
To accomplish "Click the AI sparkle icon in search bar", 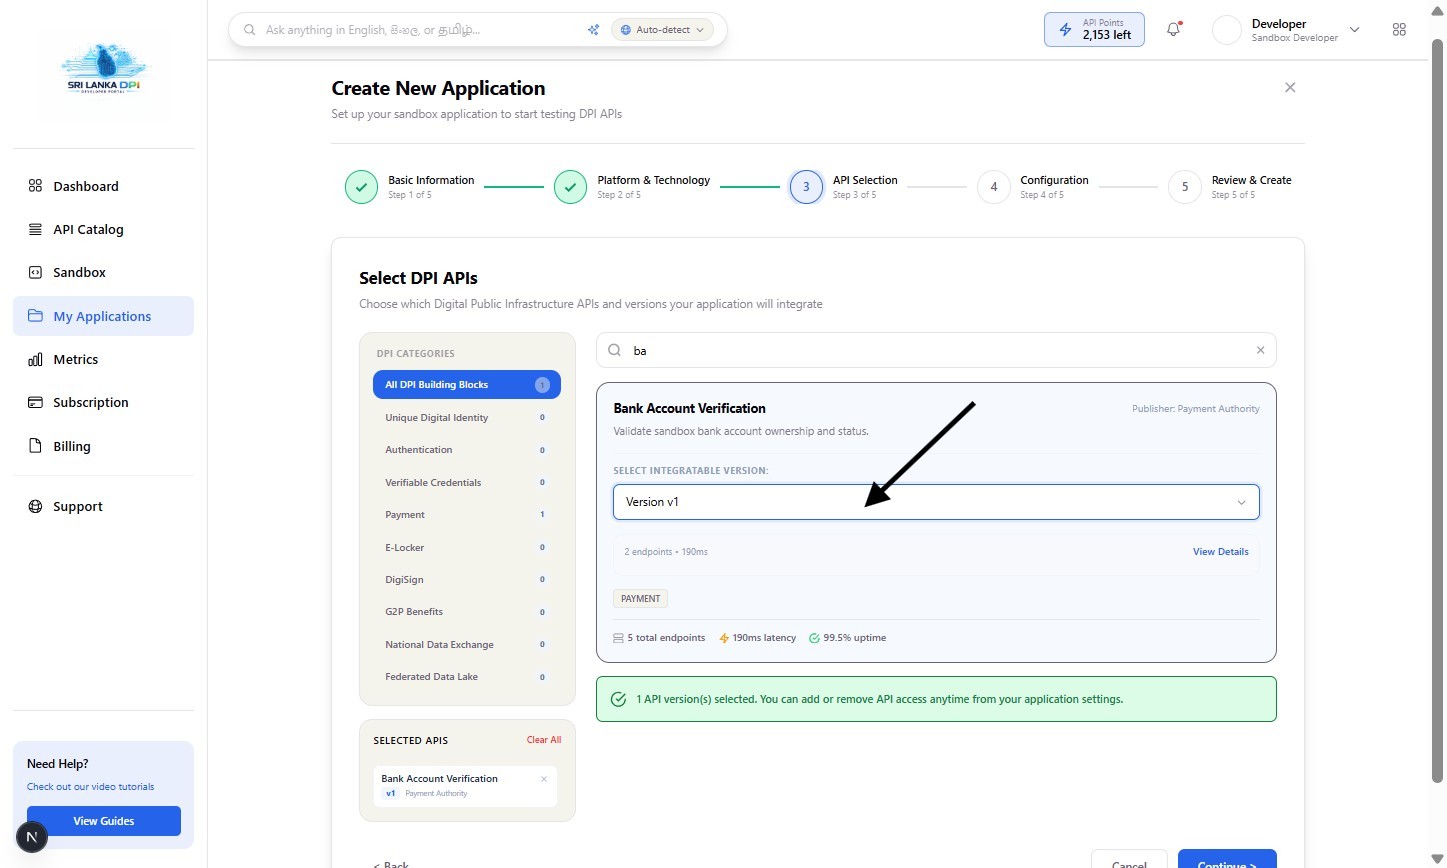I will point(593,30).
